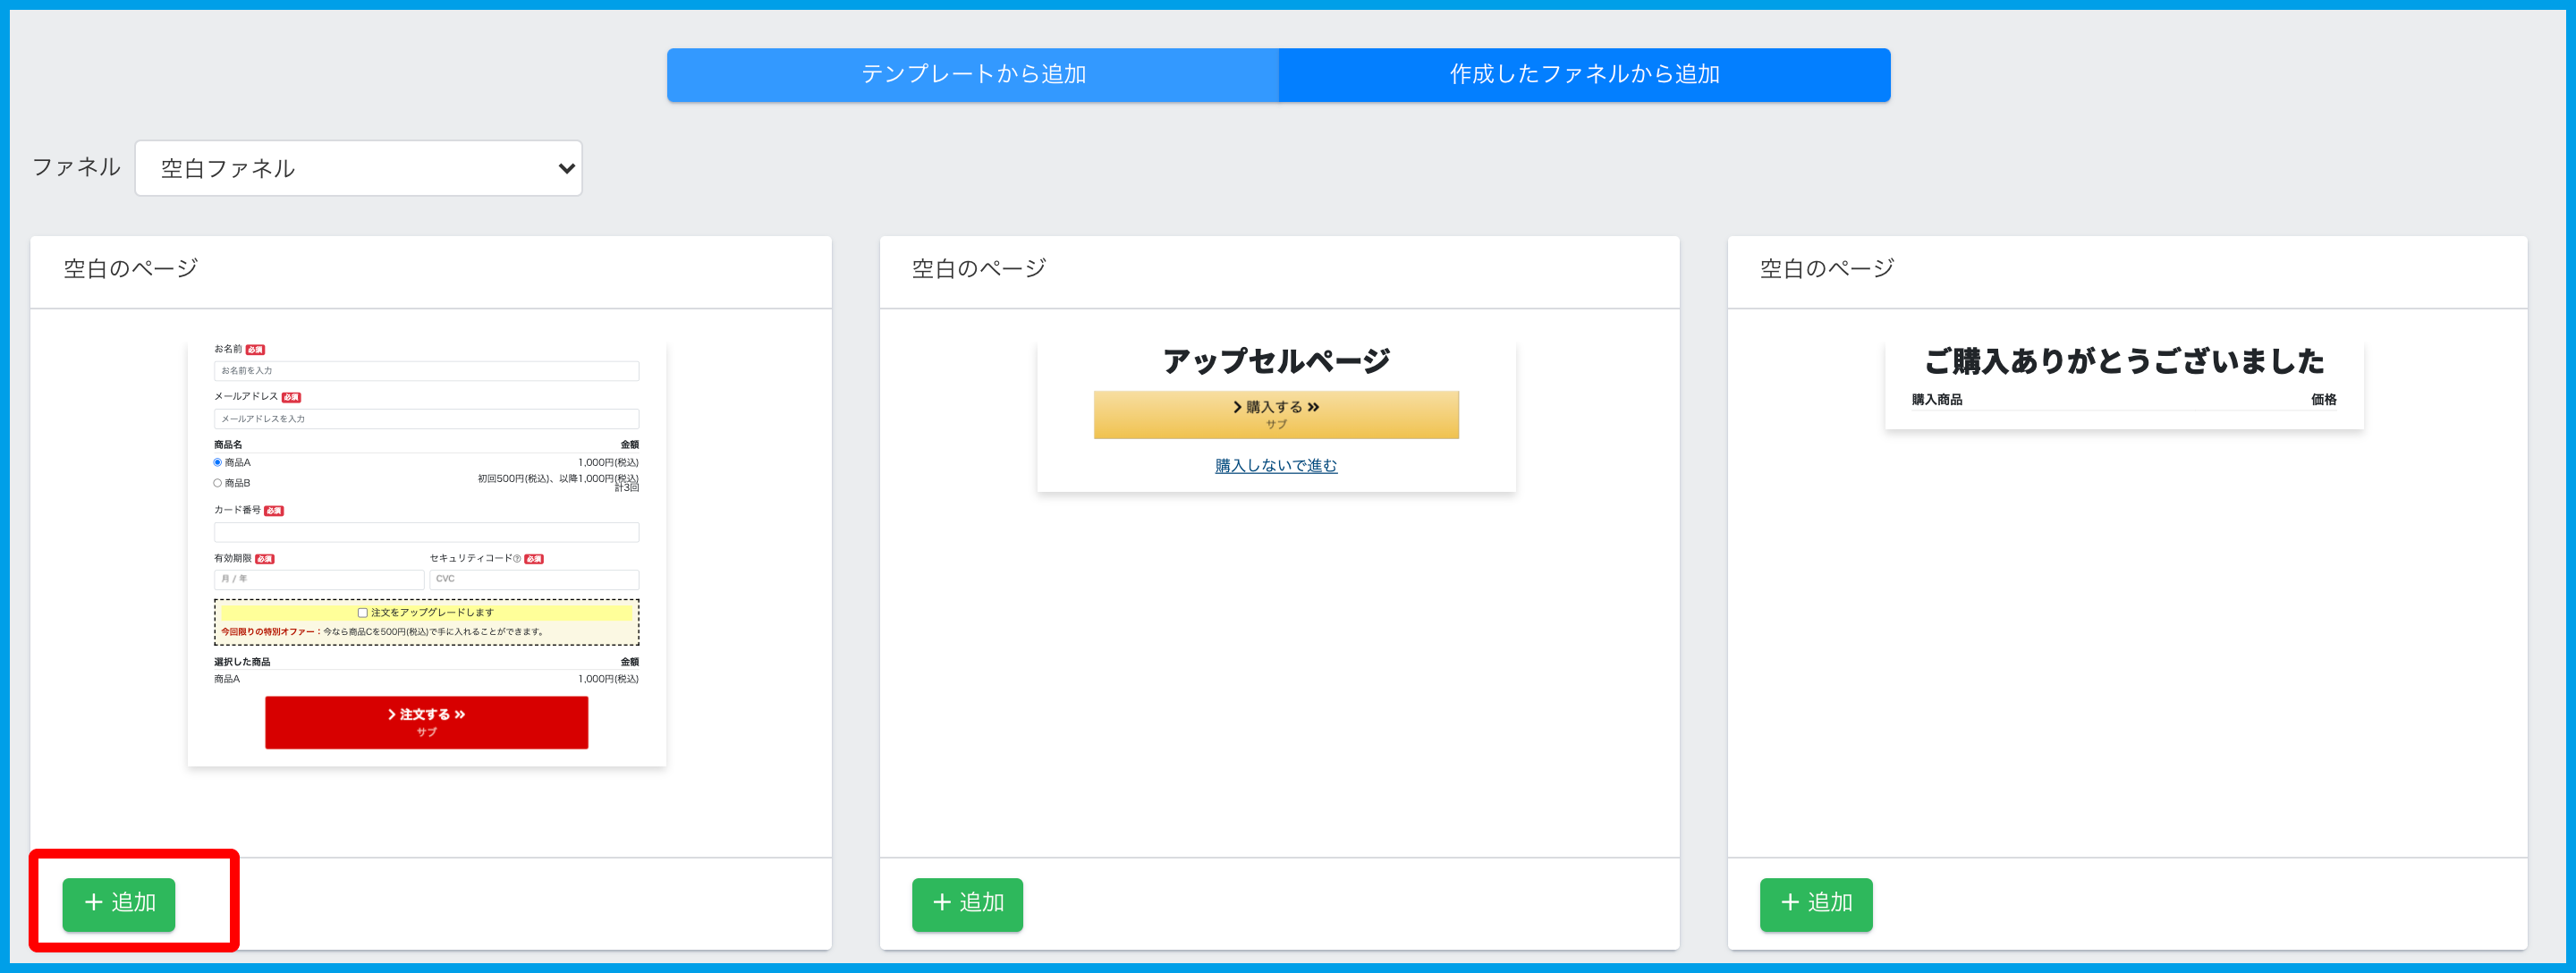This screenshot has height=973, width=2576.
Task: Click 追加 button under order form page
Action: pos(119,903)
